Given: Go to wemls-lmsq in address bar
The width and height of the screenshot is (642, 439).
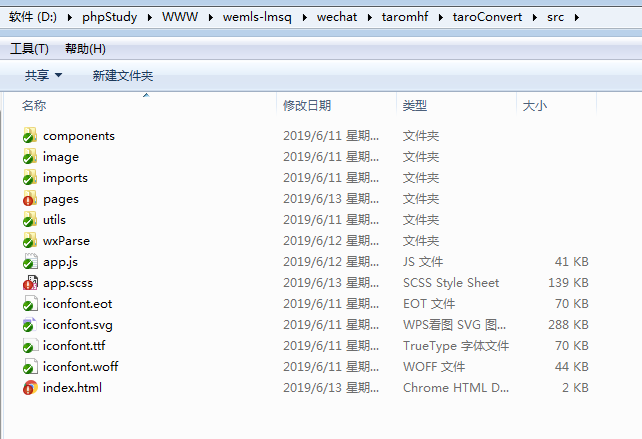Looking at the screenshot, I should coord(257,17).
